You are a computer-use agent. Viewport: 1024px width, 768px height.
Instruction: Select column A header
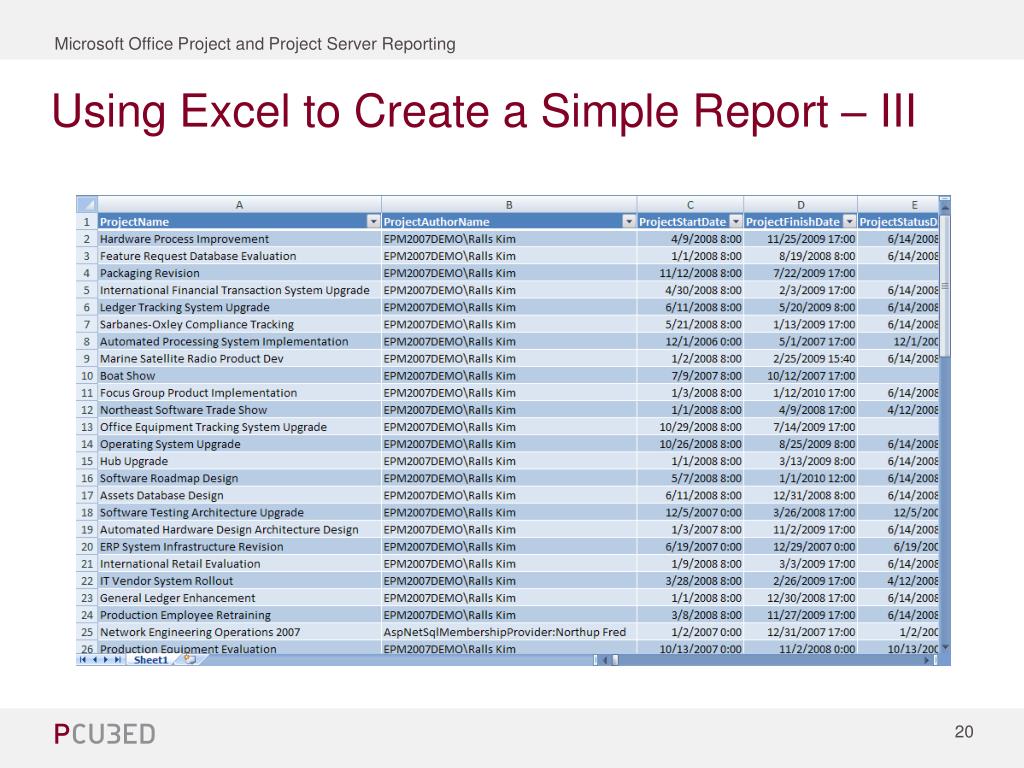click(x=239, y=205)
